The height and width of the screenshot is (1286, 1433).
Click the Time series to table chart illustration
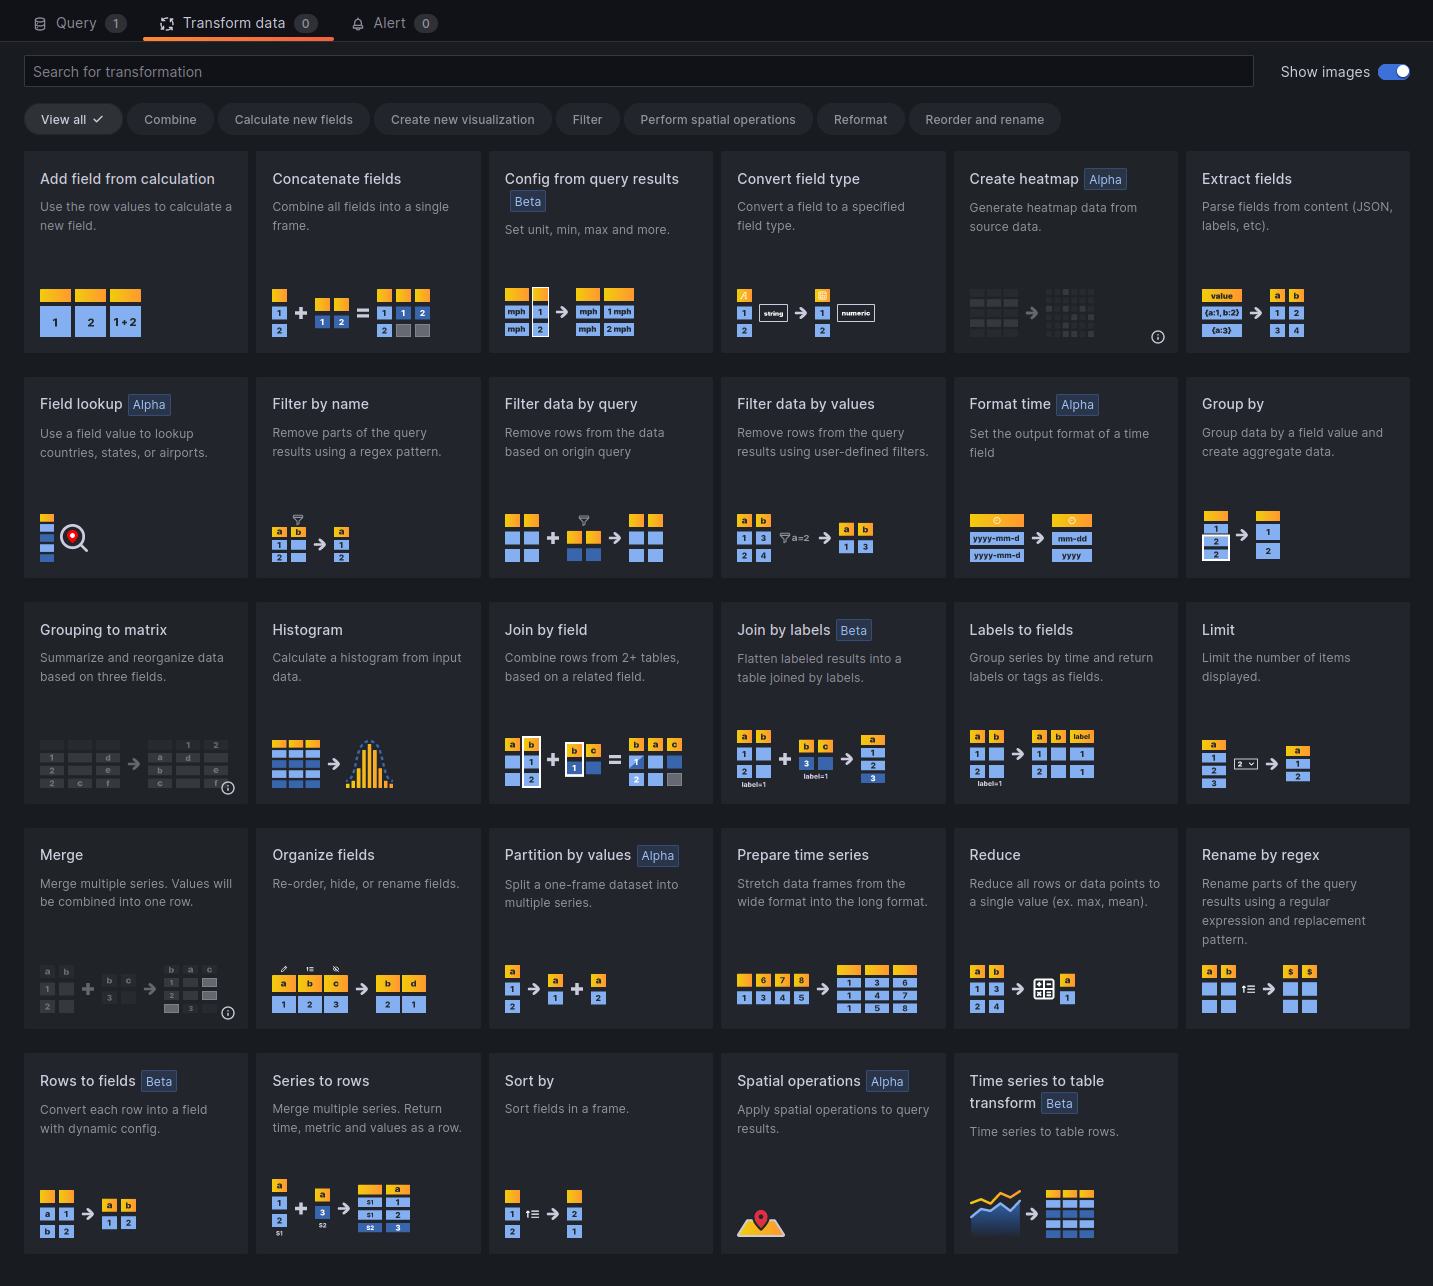click(x=995, y=1213)
